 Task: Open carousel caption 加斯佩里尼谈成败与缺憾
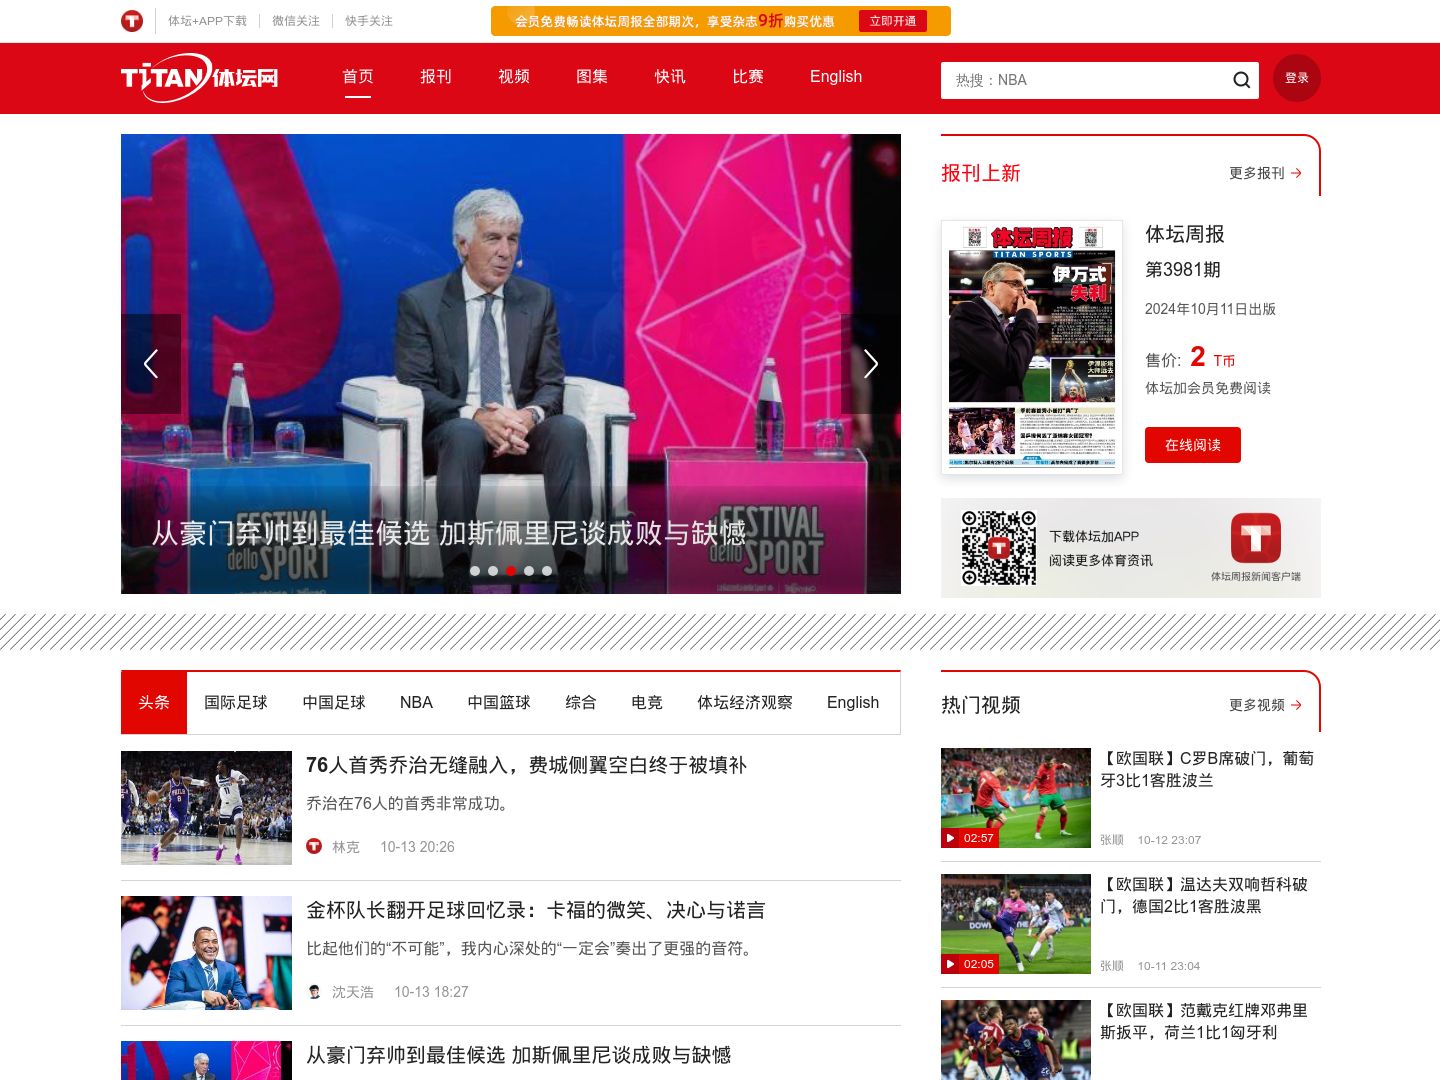click(x=449, y=533)
